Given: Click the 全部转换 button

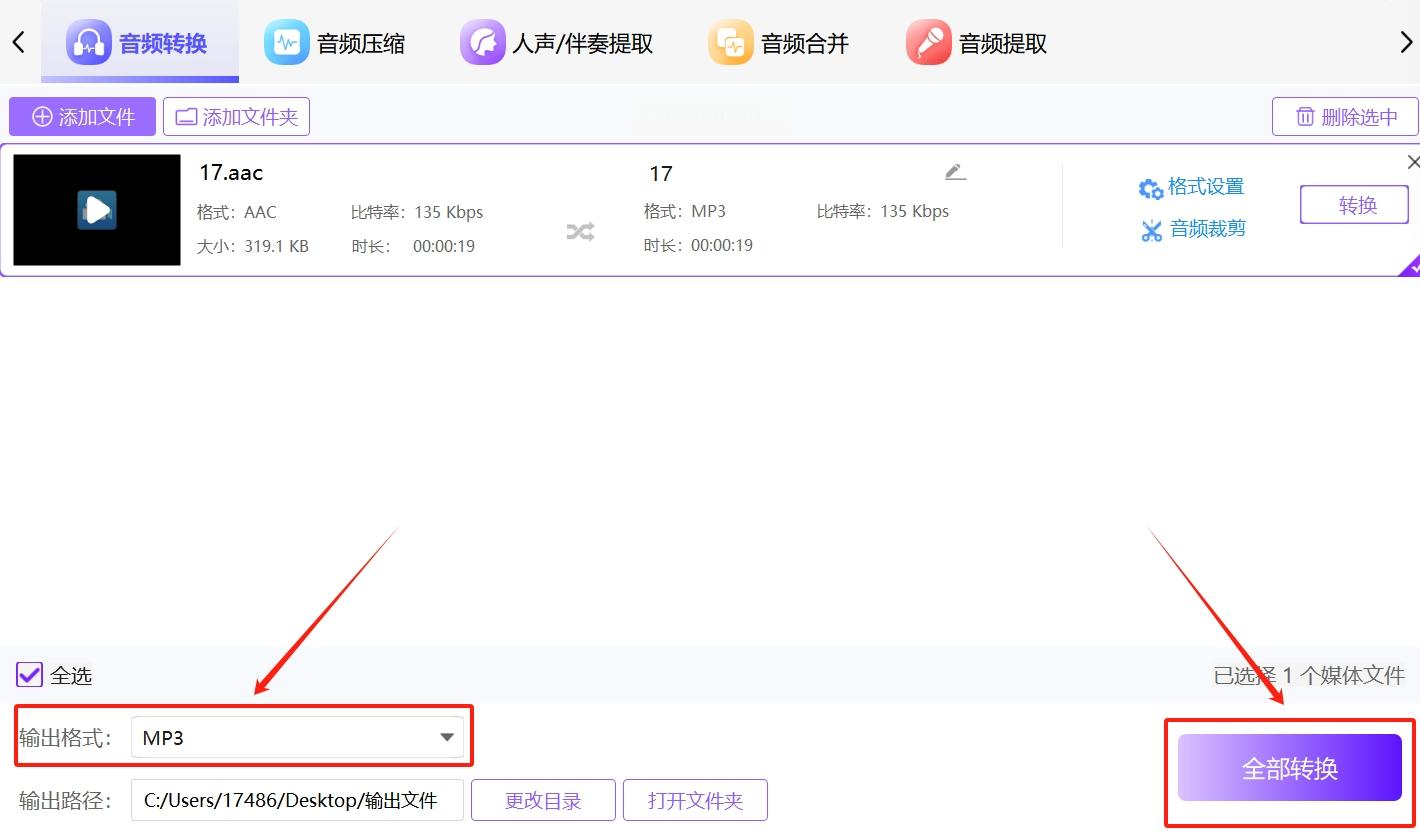Looking at the screenshot, I should click(x=1290, y=768).
